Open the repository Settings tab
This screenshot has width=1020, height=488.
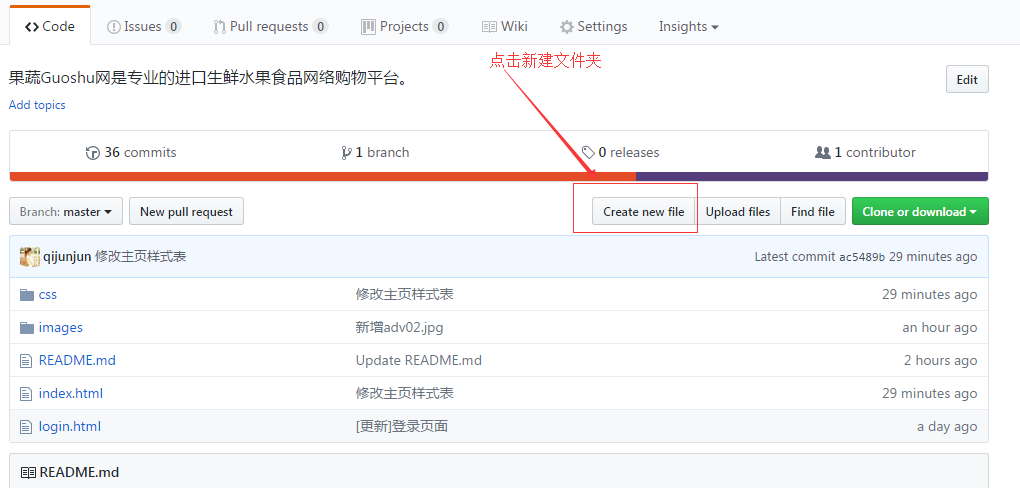point(593,27)
